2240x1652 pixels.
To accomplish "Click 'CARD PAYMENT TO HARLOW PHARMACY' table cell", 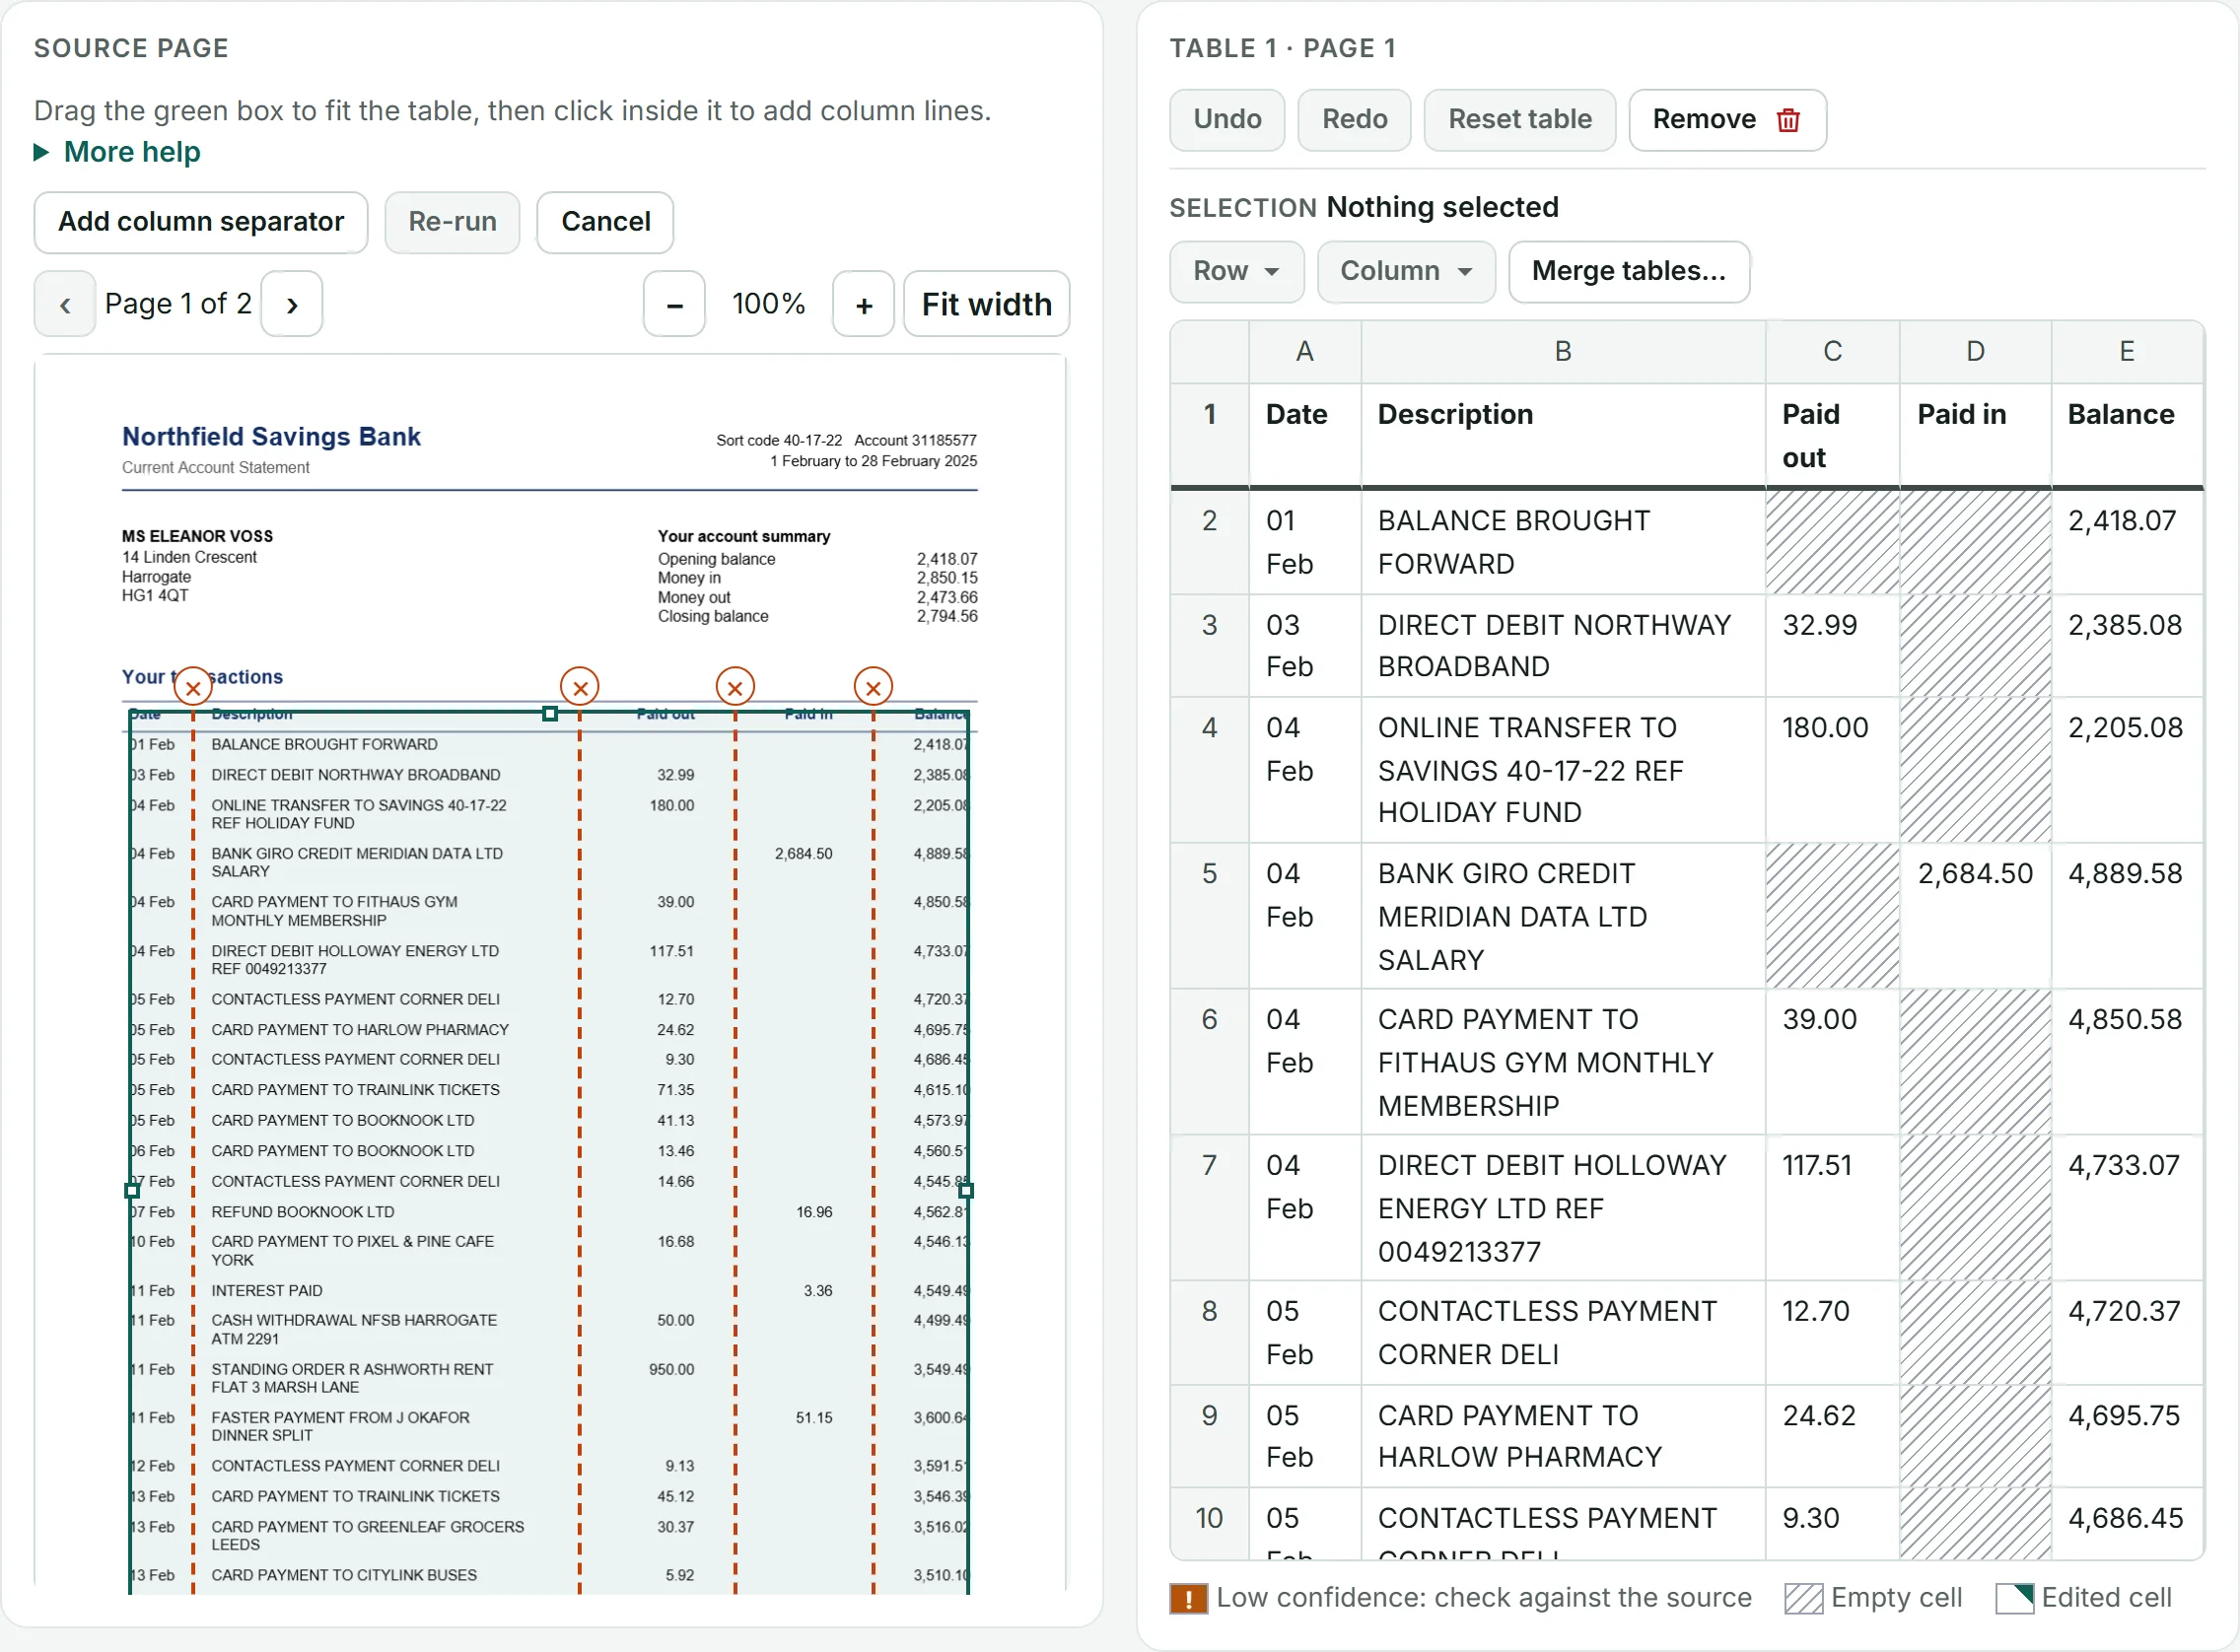I will [x=1563, y=1436].
